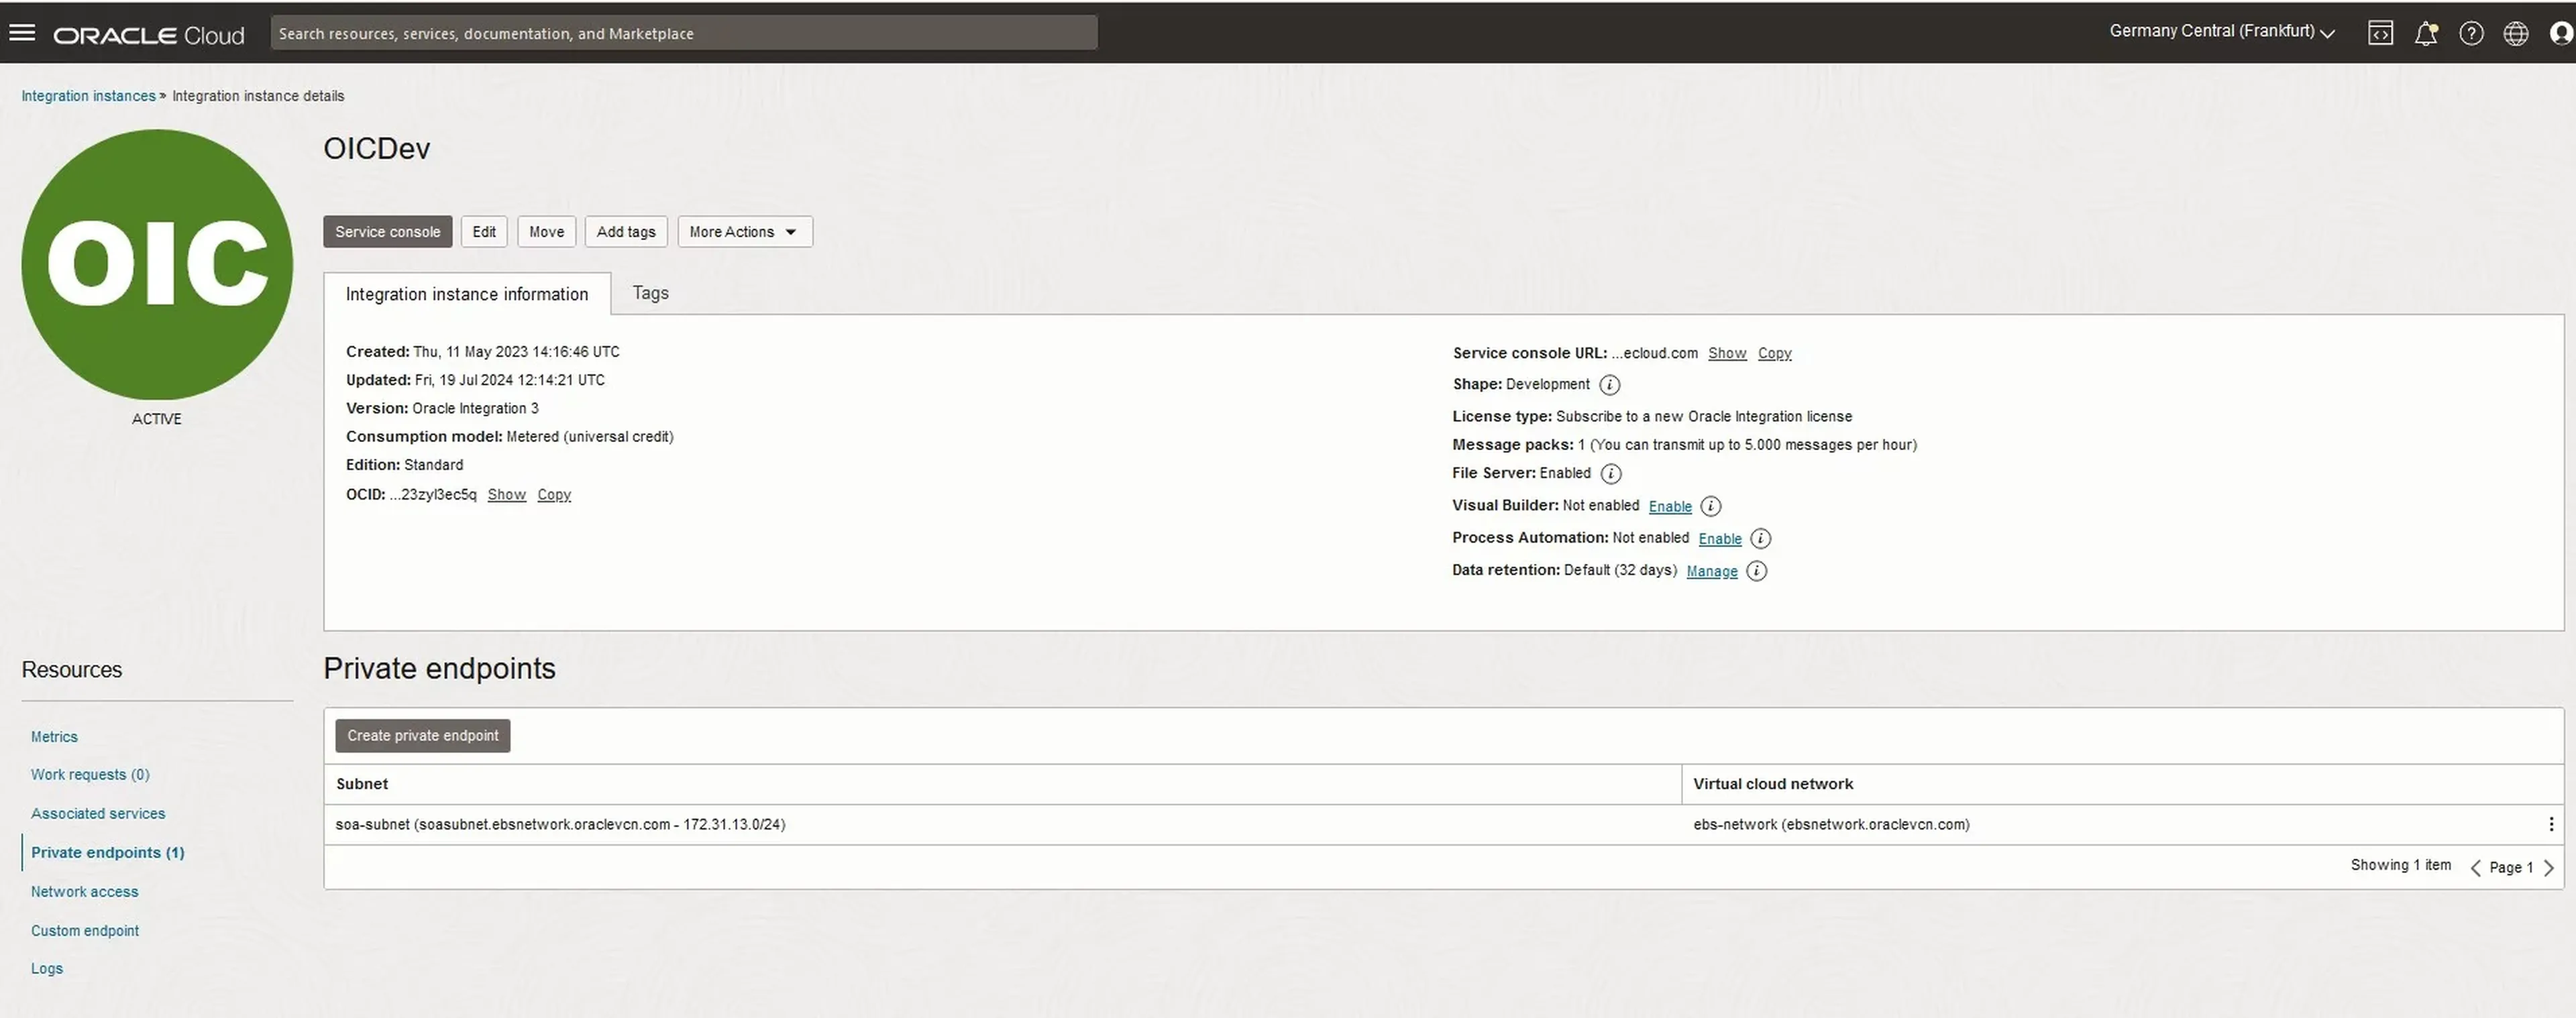
Task: Go to next page of endpoints
Action: click(2549, 868)
